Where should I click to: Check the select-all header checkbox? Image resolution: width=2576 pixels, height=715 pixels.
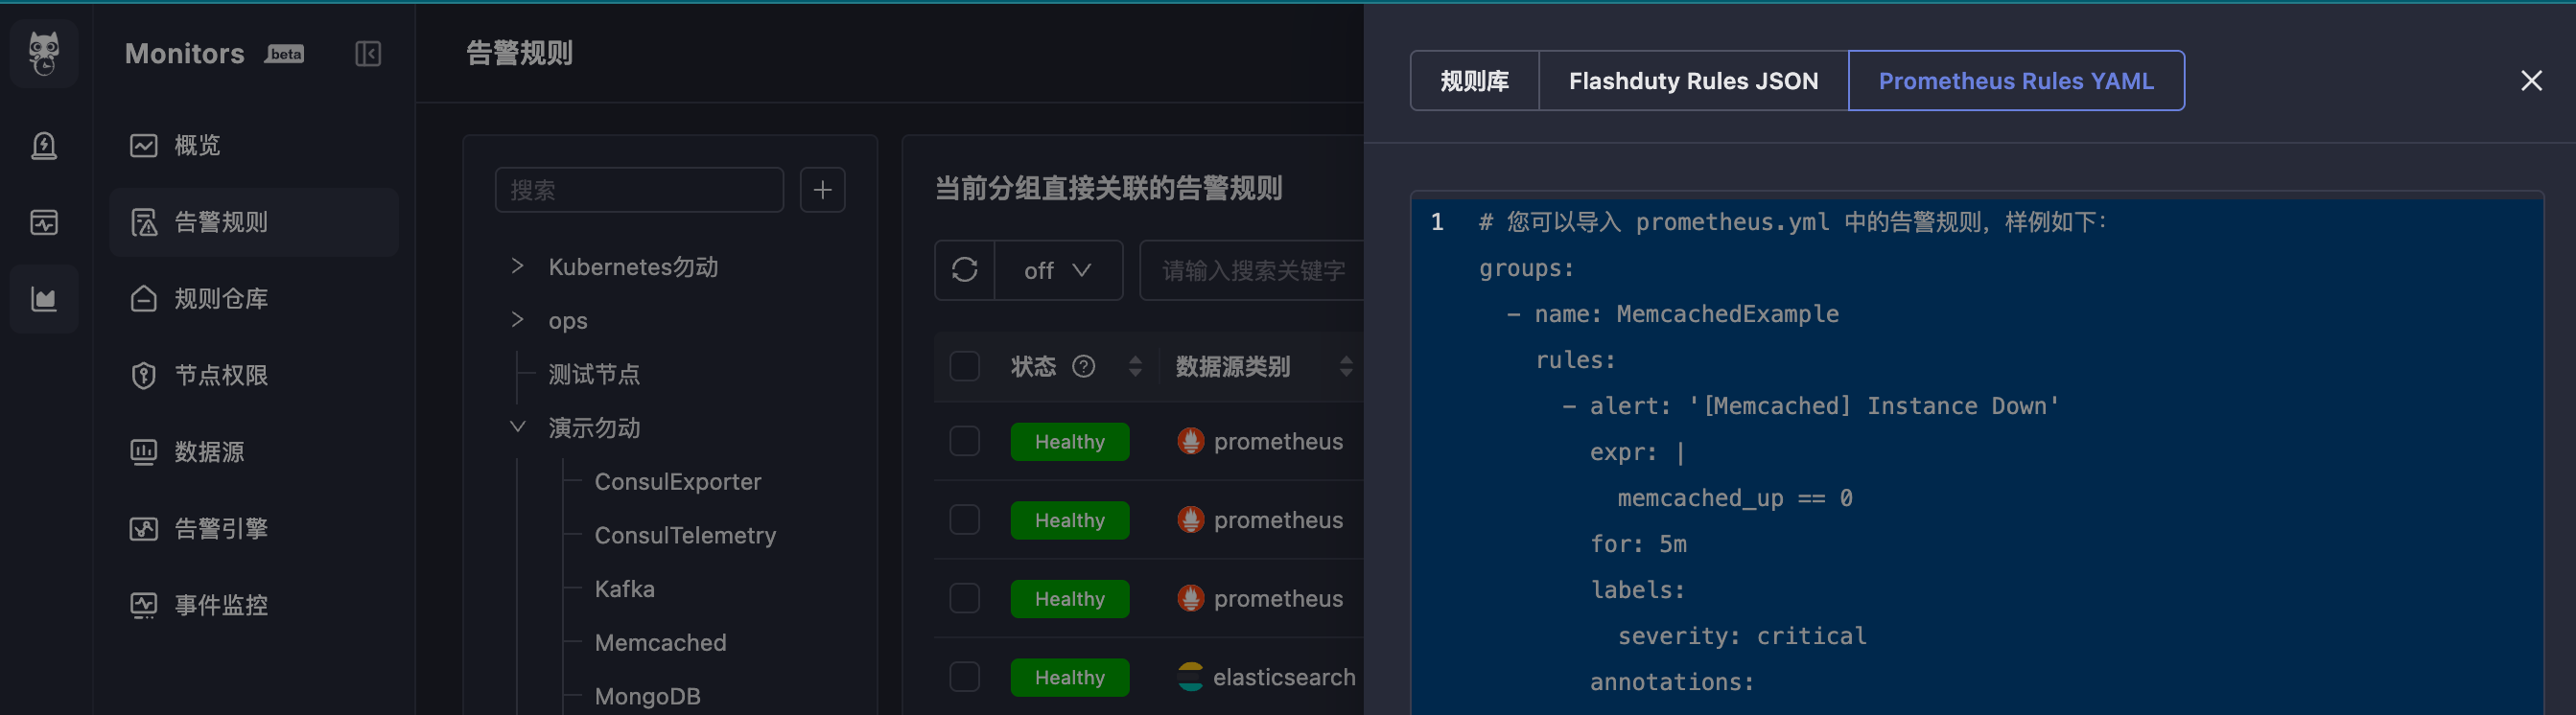click(964, 367)
